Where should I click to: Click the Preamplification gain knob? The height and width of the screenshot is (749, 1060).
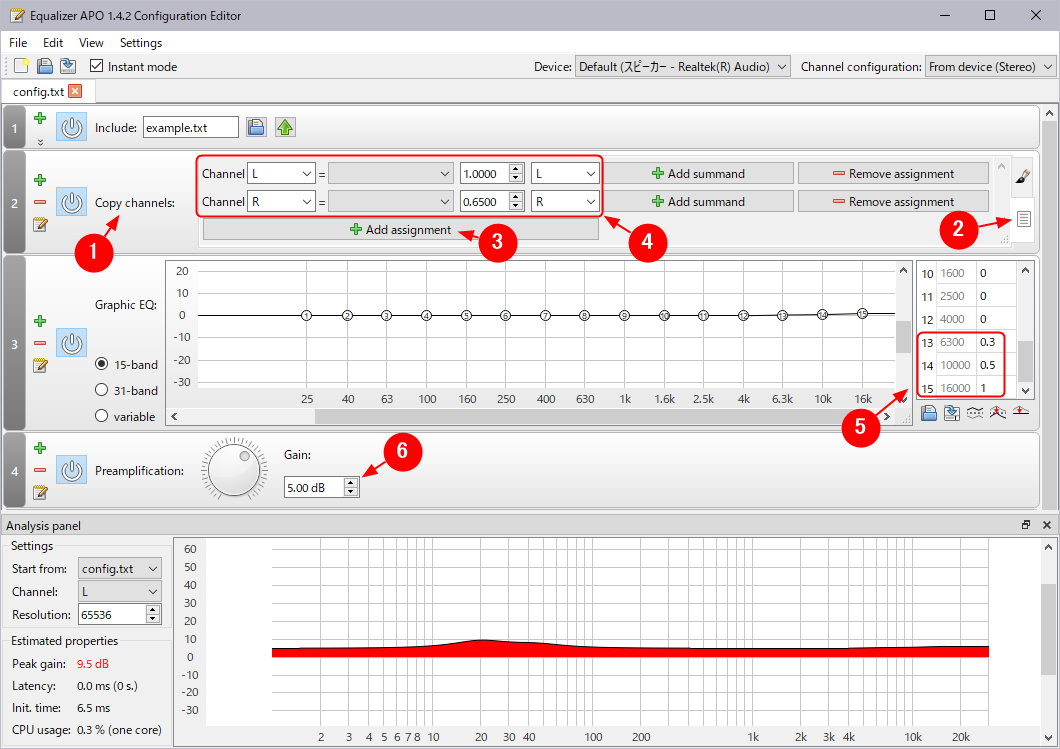coord(234,467)
